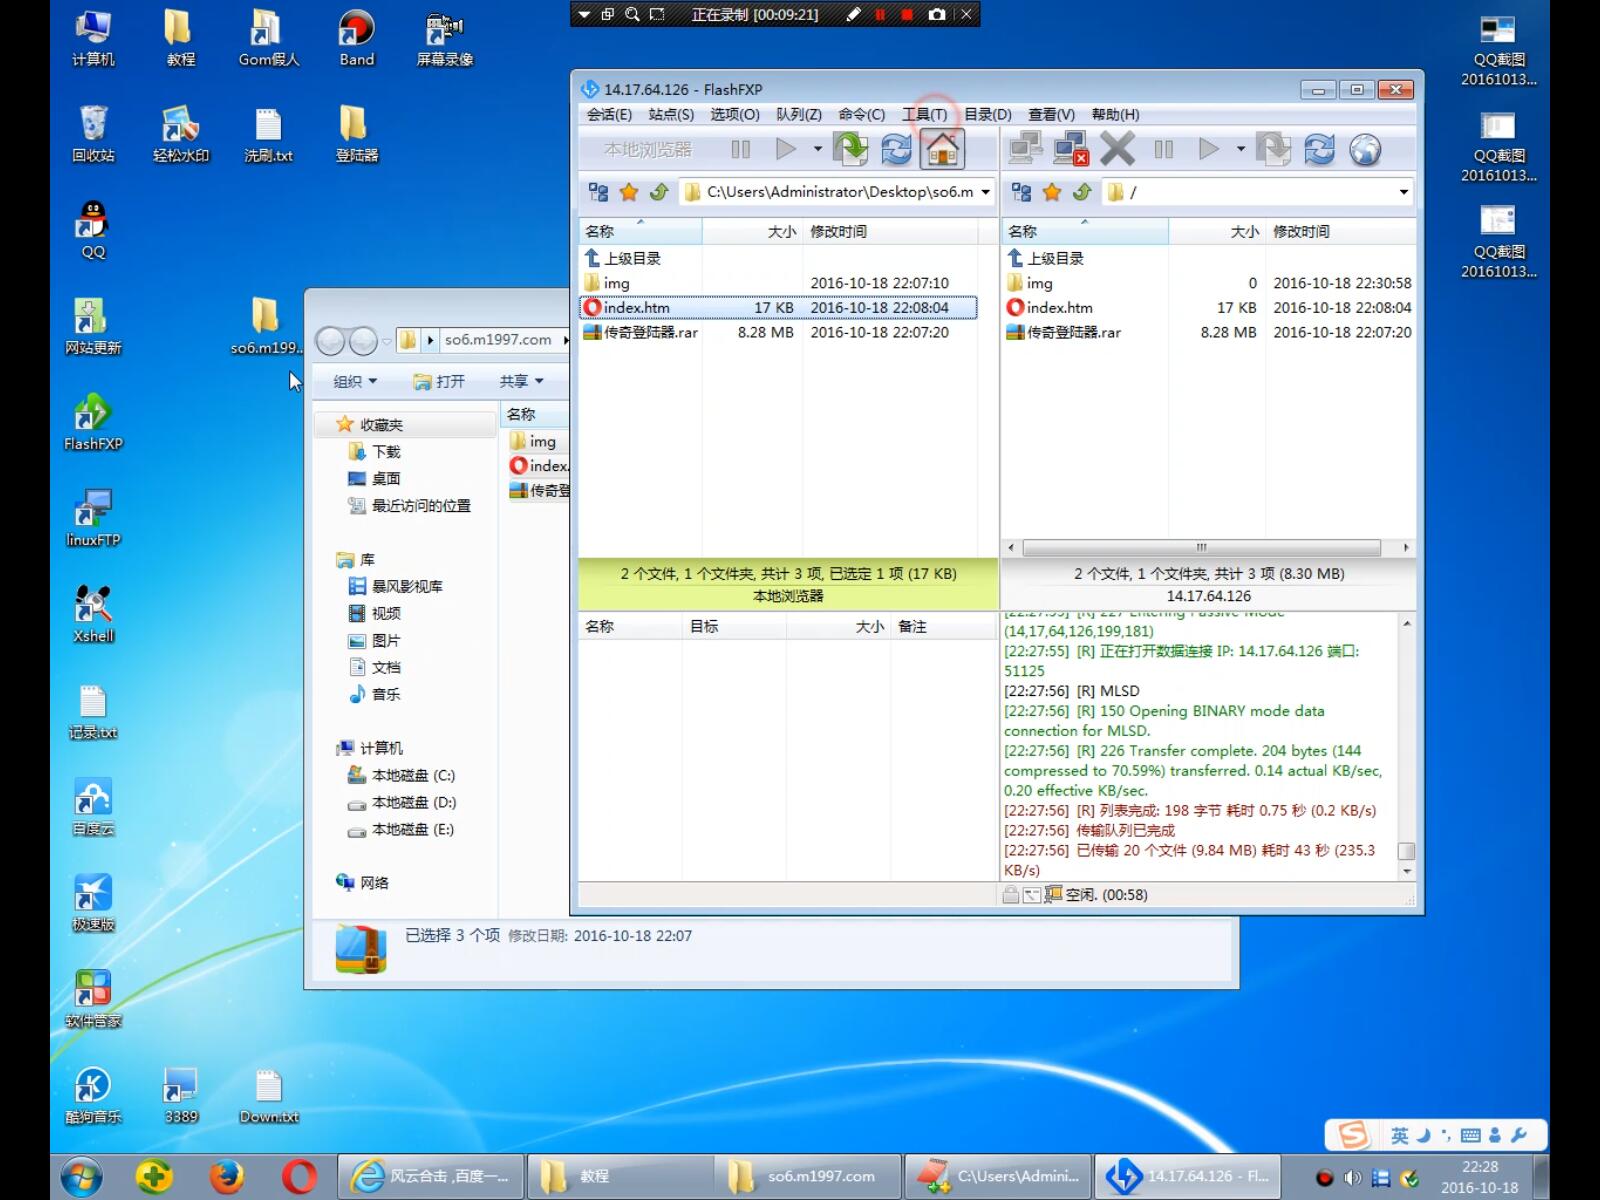Switch to 教程 taskbar window
Viewport: 1600px width, 1200px height.
coord(619,1176)
